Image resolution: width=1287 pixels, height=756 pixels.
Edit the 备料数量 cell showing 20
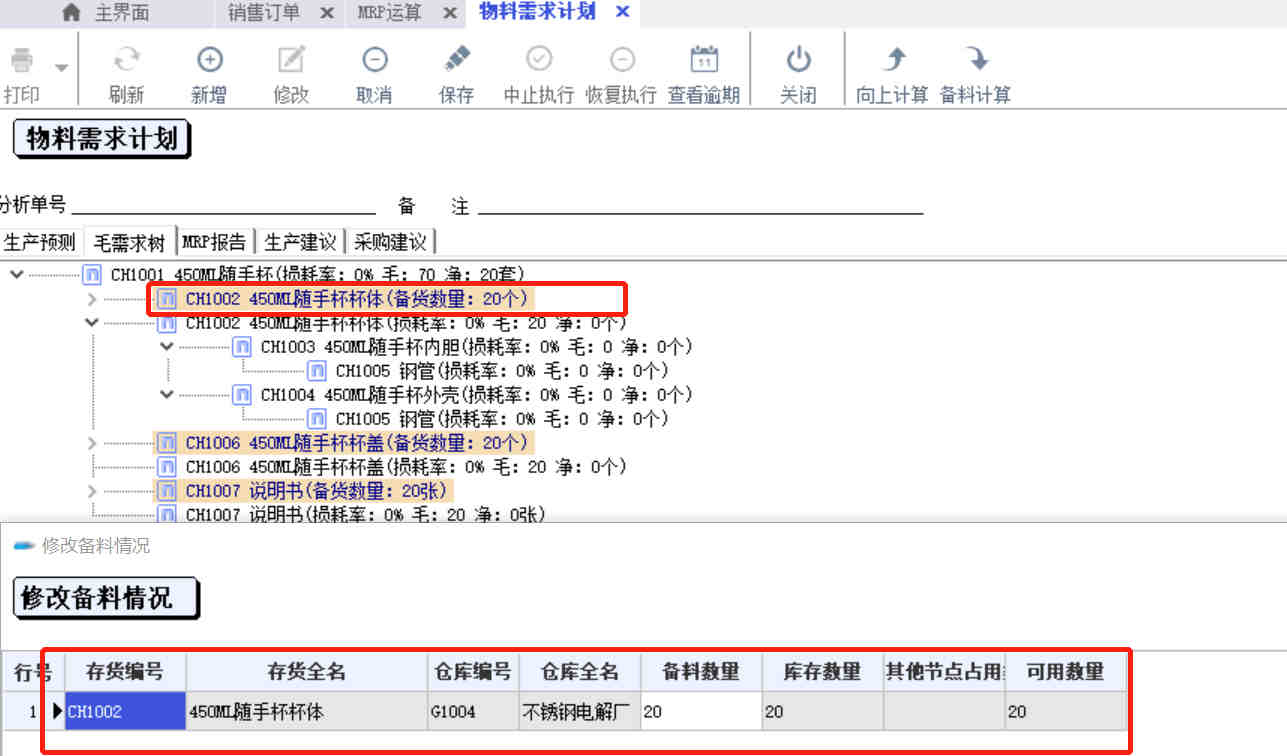701,712
